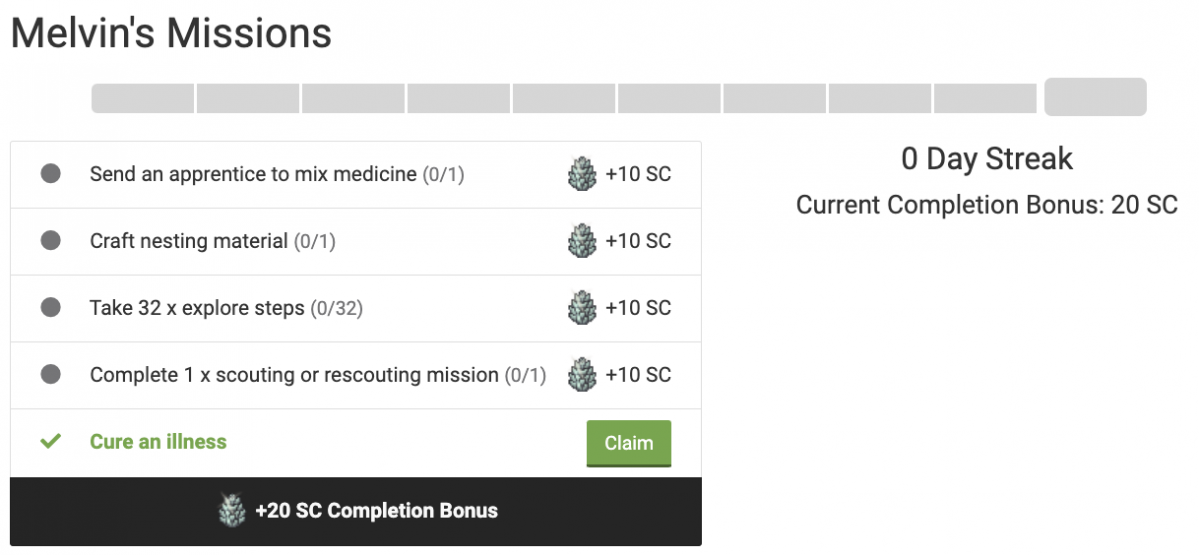1199x555 pixels.
Task: Click gray status dot for Craft nesting material
Action: coord(50,241)
